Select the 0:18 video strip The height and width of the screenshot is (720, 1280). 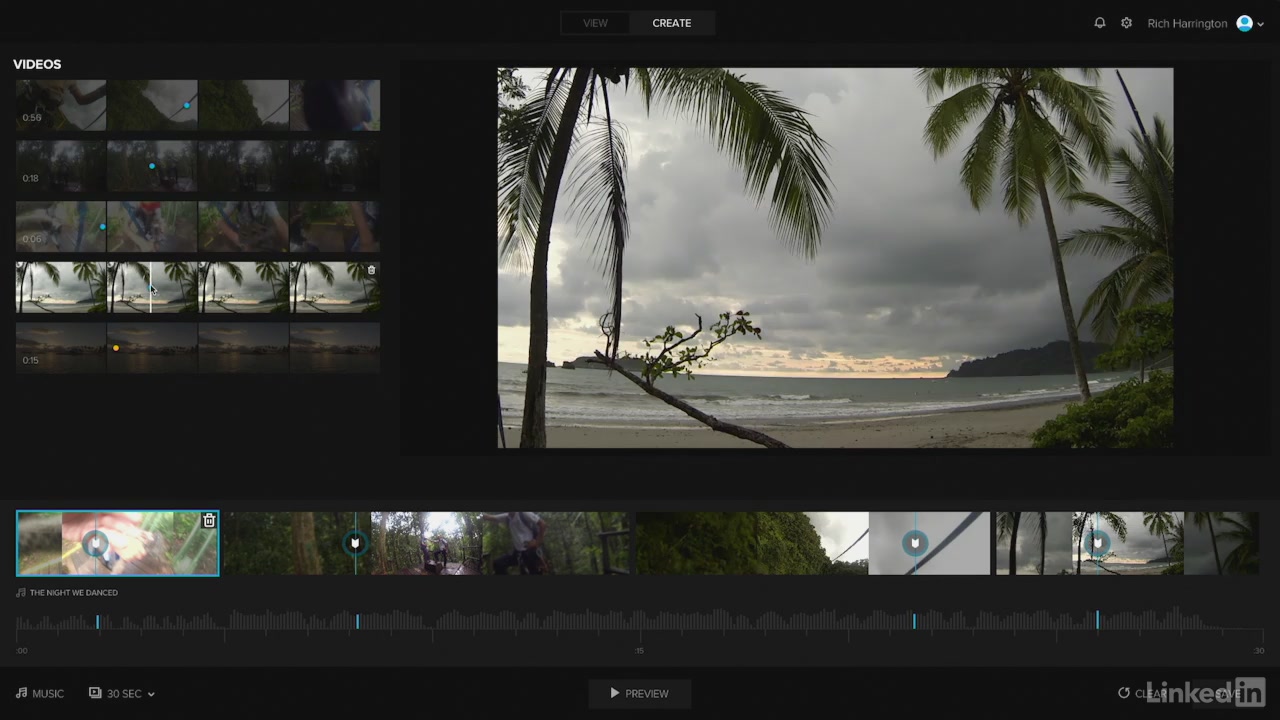pos(198,166)
